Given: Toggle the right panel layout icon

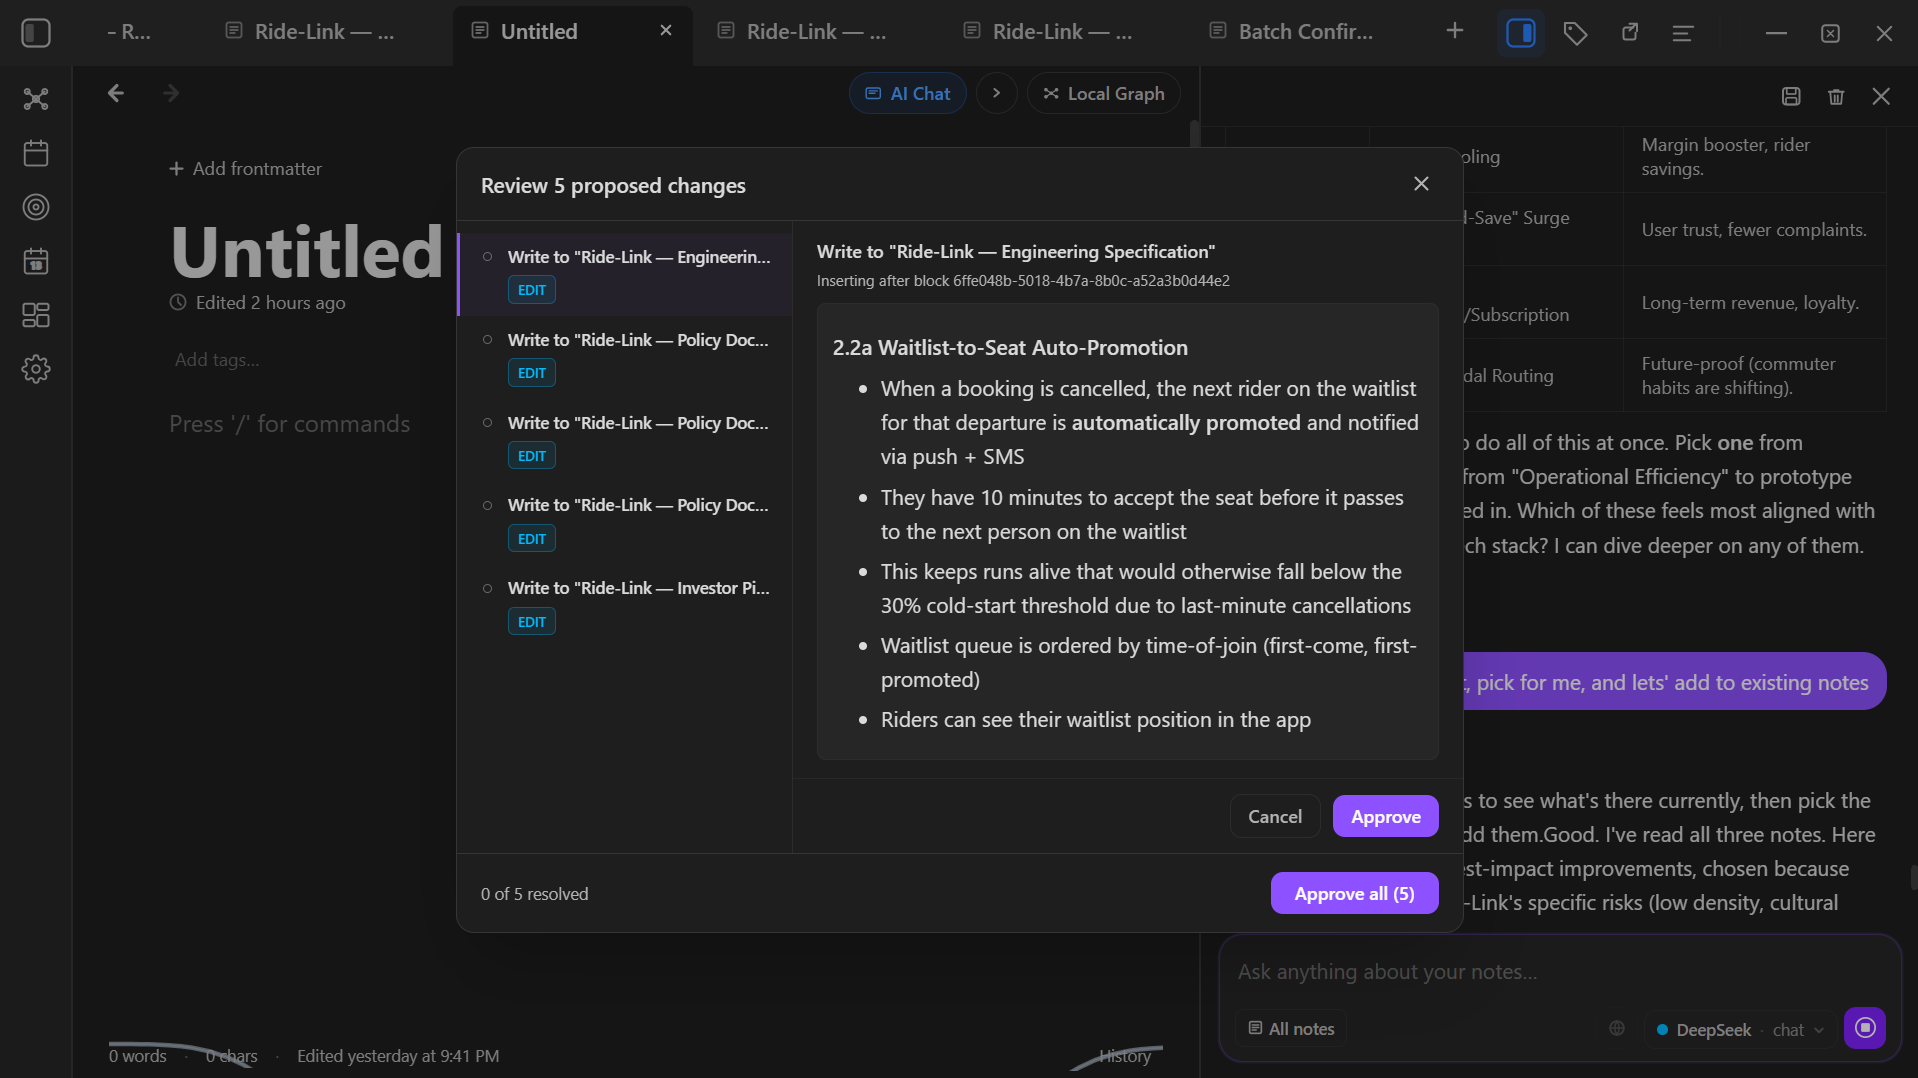Looking at the screenshot, I should (x=1521, y=33).
